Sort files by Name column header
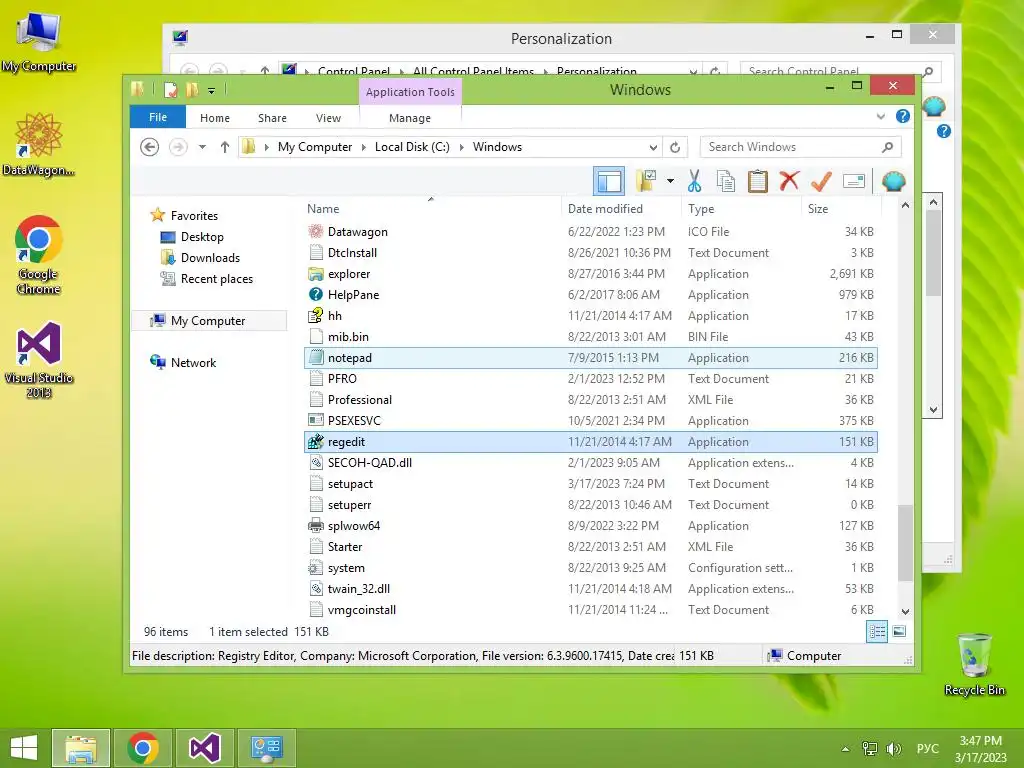The width and height of the screenshot is (1024, 768). coord(323,209)
